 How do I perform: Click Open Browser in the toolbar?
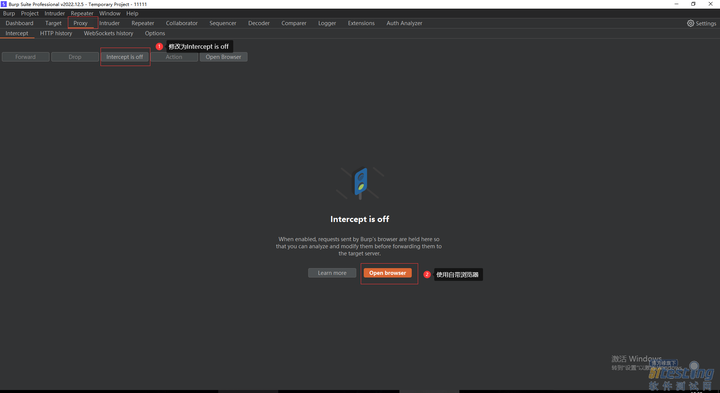[x=224, y=57]
